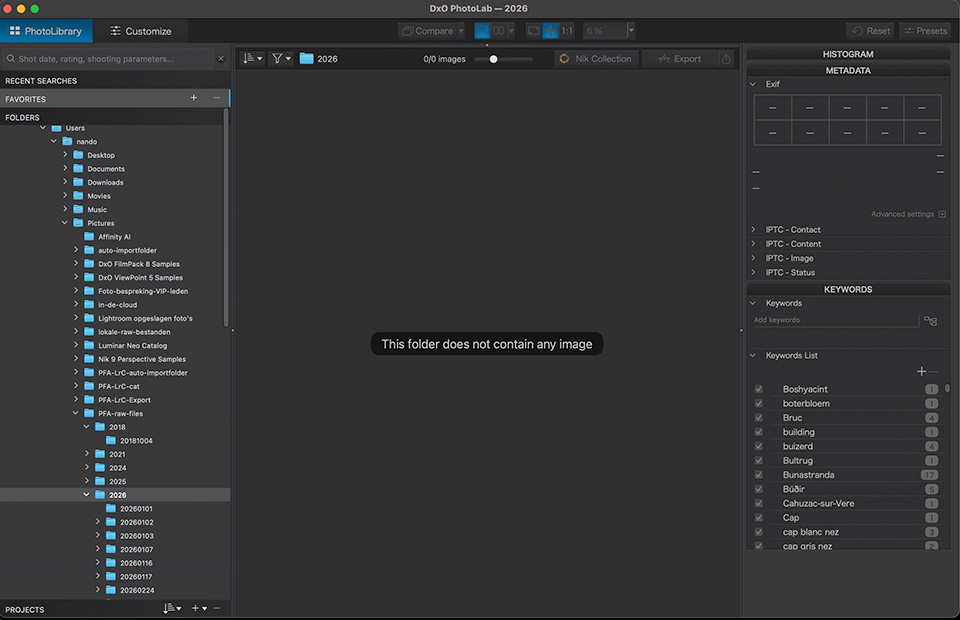Toggle the cap blanc nez keyword checkbox

(x=759, y=532)
